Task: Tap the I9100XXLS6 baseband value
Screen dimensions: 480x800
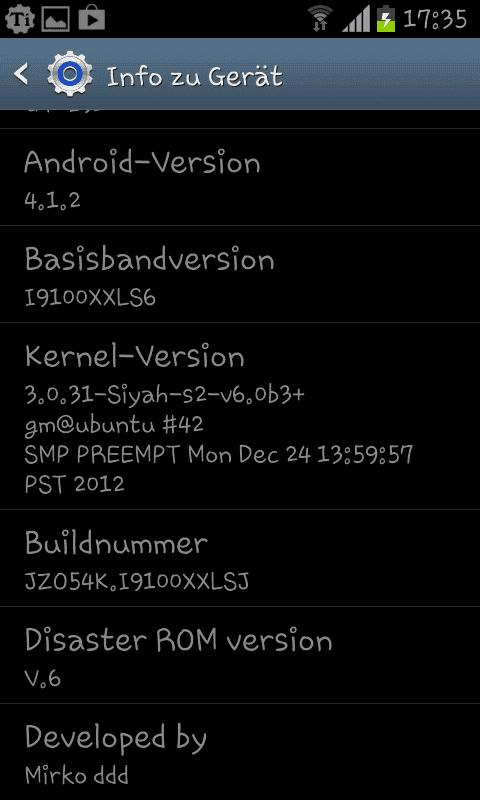Action: point(90,297)
